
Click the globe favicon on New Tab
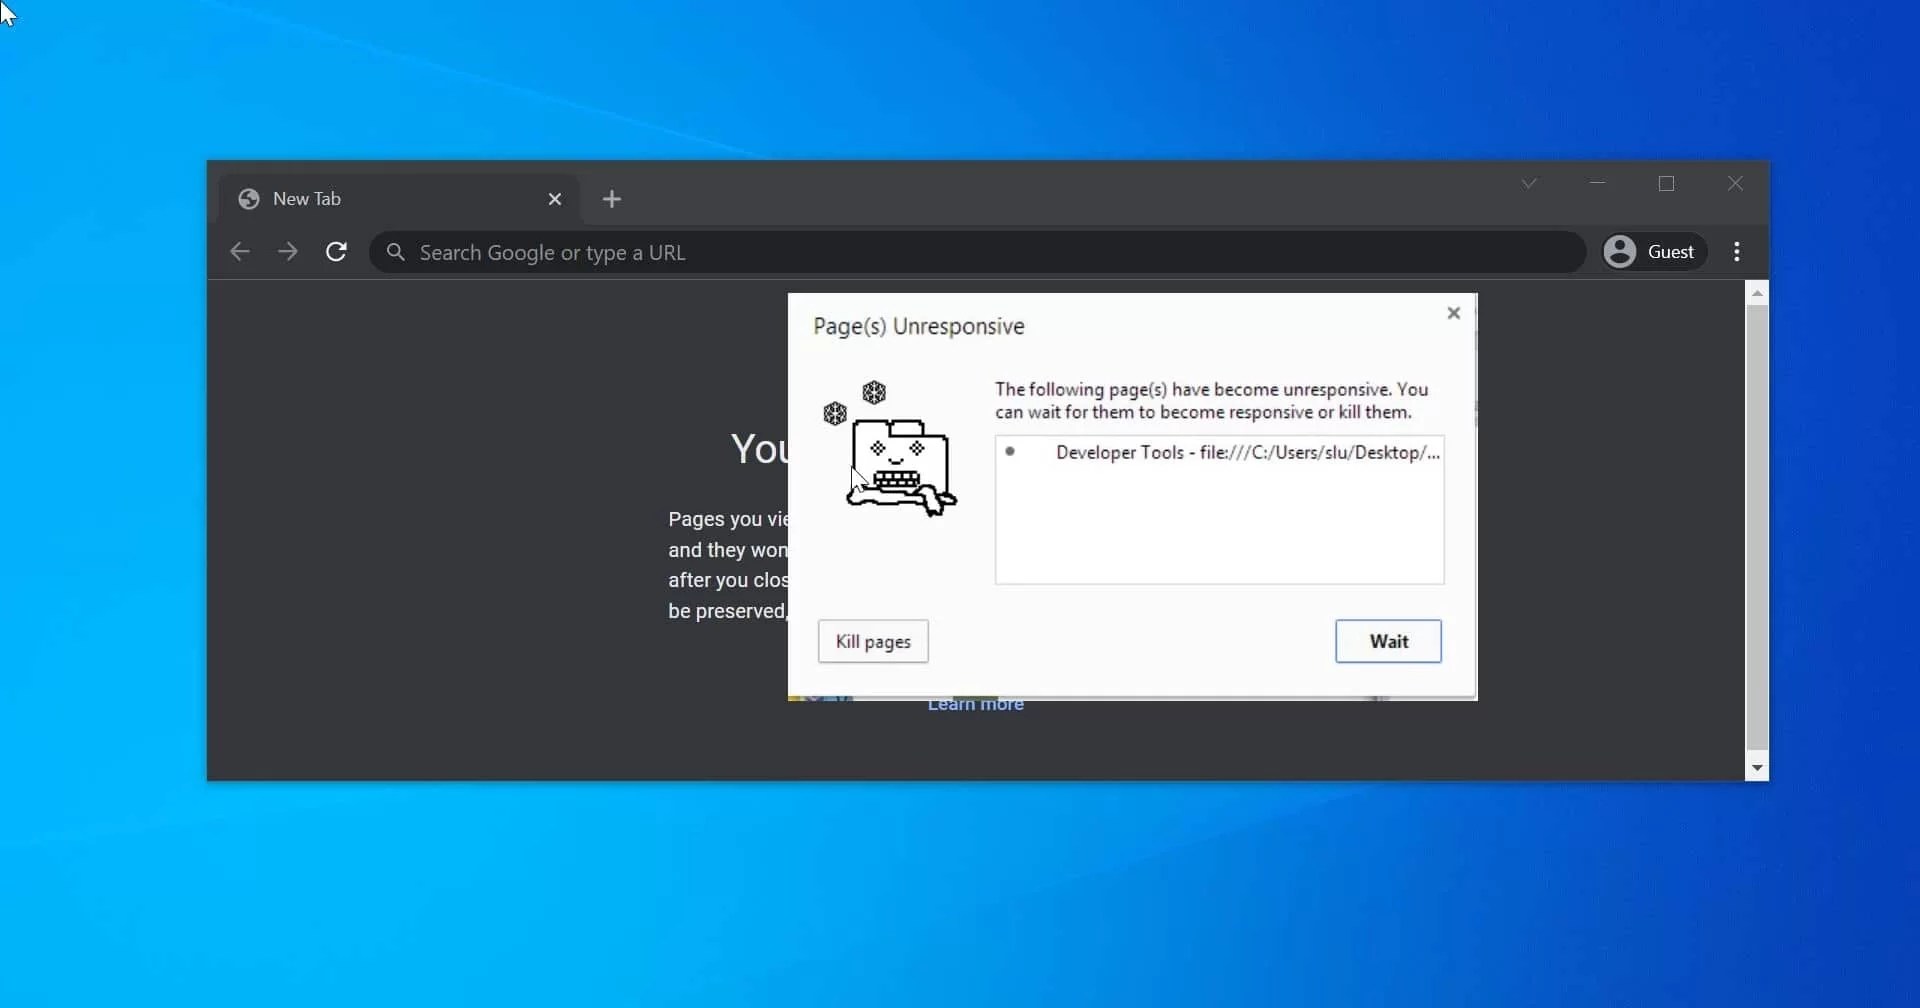[x=249, y=199]
